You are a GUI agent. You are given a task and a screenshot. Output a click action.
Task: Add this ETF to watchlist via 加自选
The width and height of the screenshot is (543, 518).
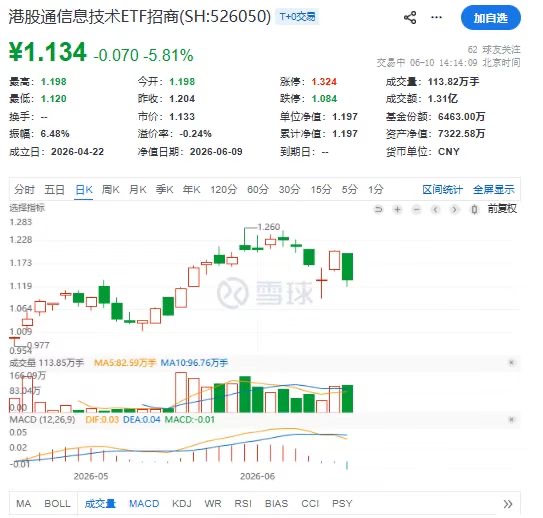pos(491,18)
